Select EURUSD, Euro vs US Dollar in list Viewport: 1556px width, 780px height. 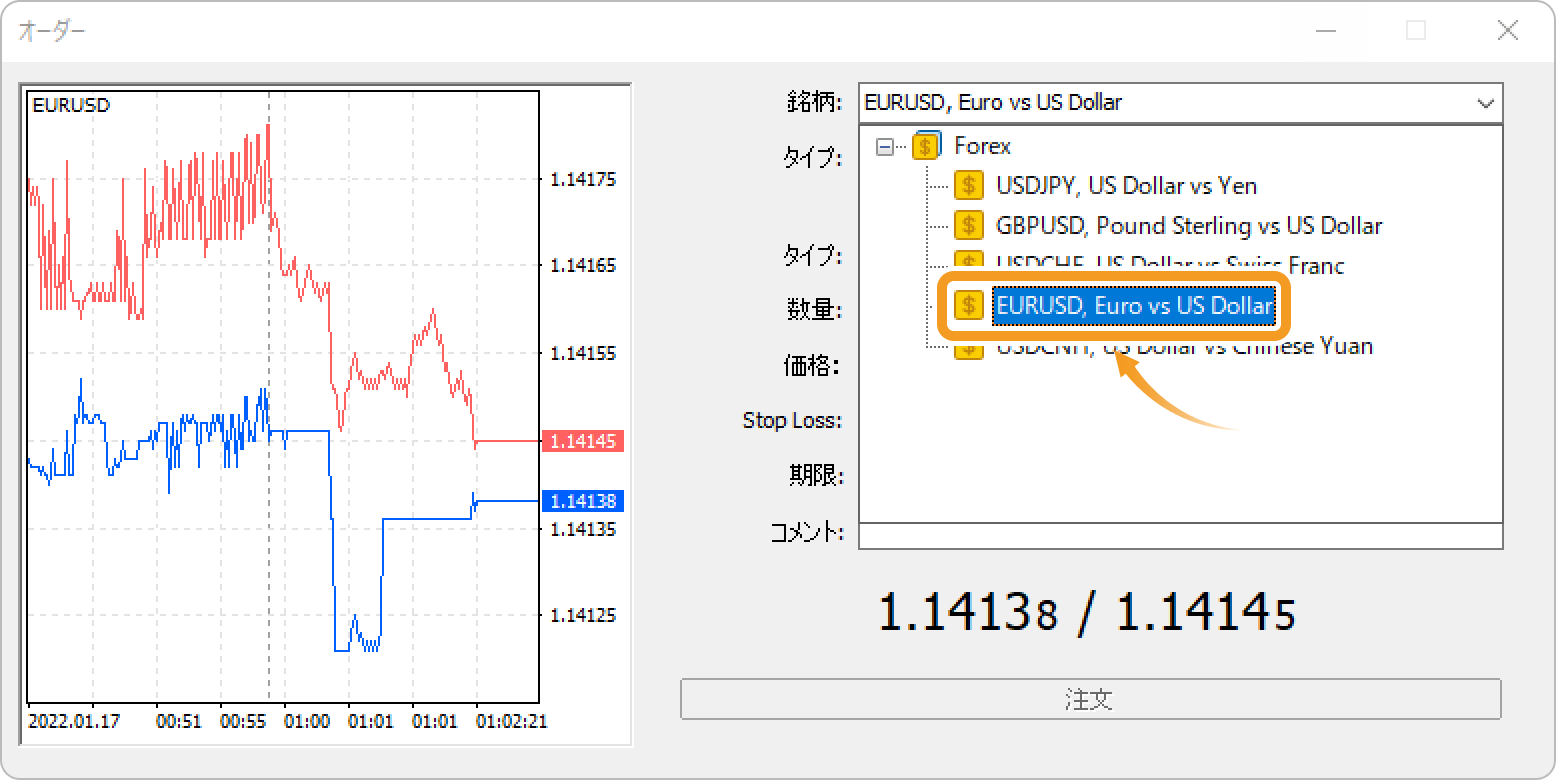click(x=1134, y=306)
